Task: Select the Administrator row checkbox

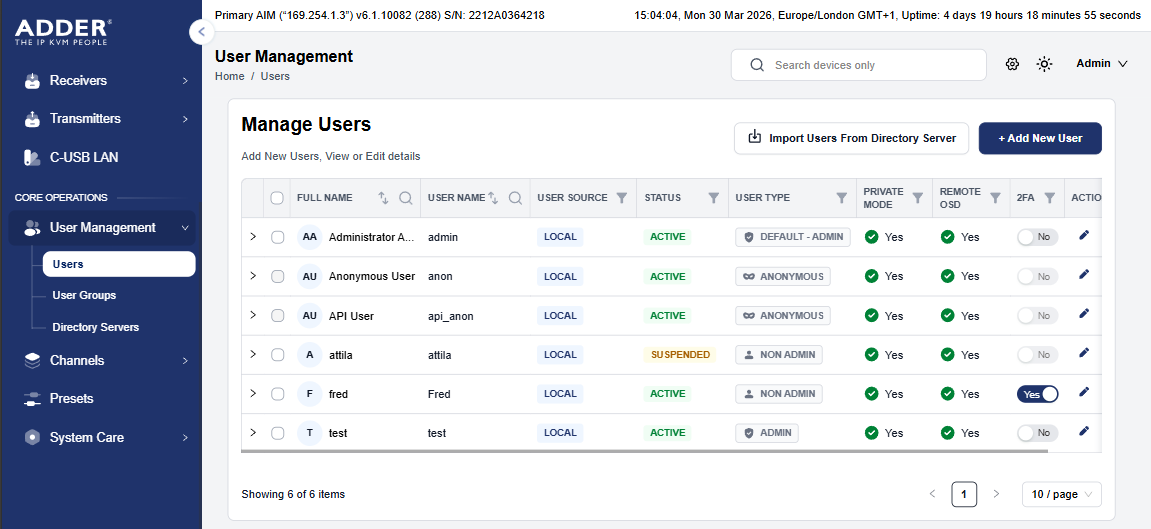Action: [x=277, y=237]
